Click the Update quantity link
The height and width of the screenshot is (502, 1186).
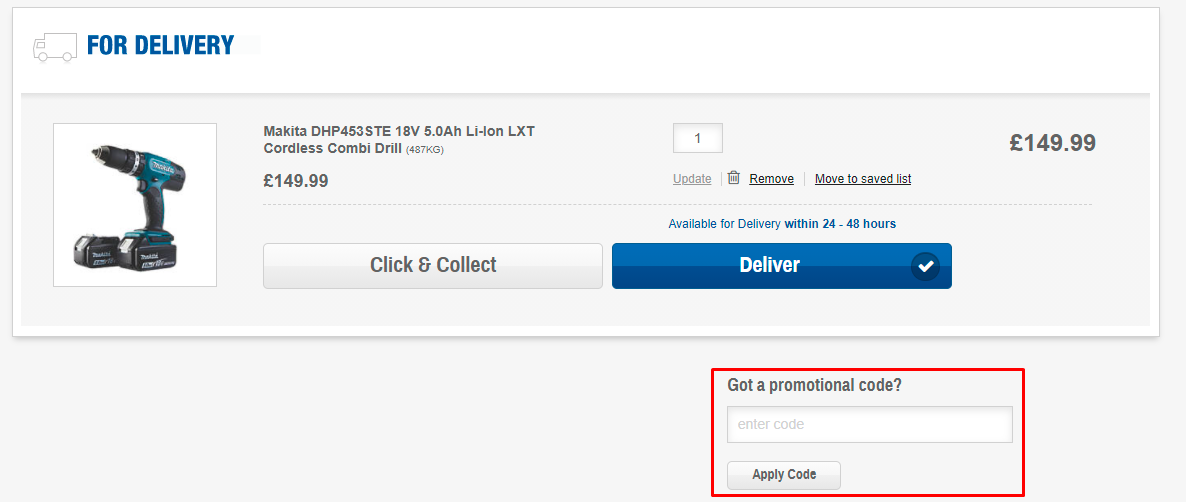tap(692, 179)
